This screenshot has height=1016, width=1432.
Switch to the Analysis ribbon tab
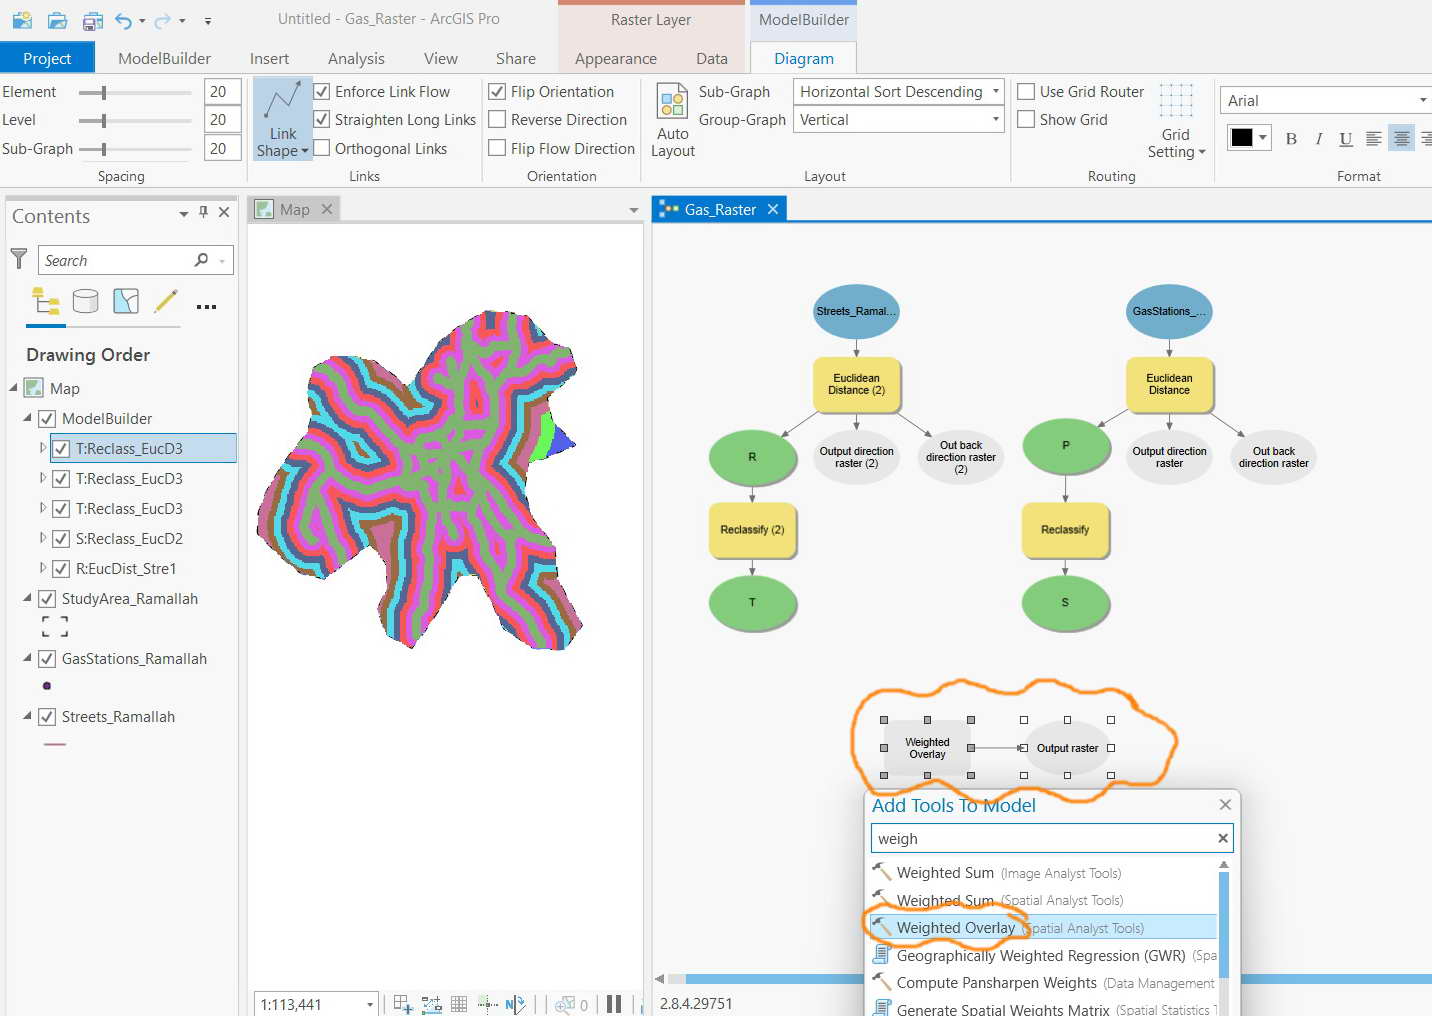coord(356,58)
